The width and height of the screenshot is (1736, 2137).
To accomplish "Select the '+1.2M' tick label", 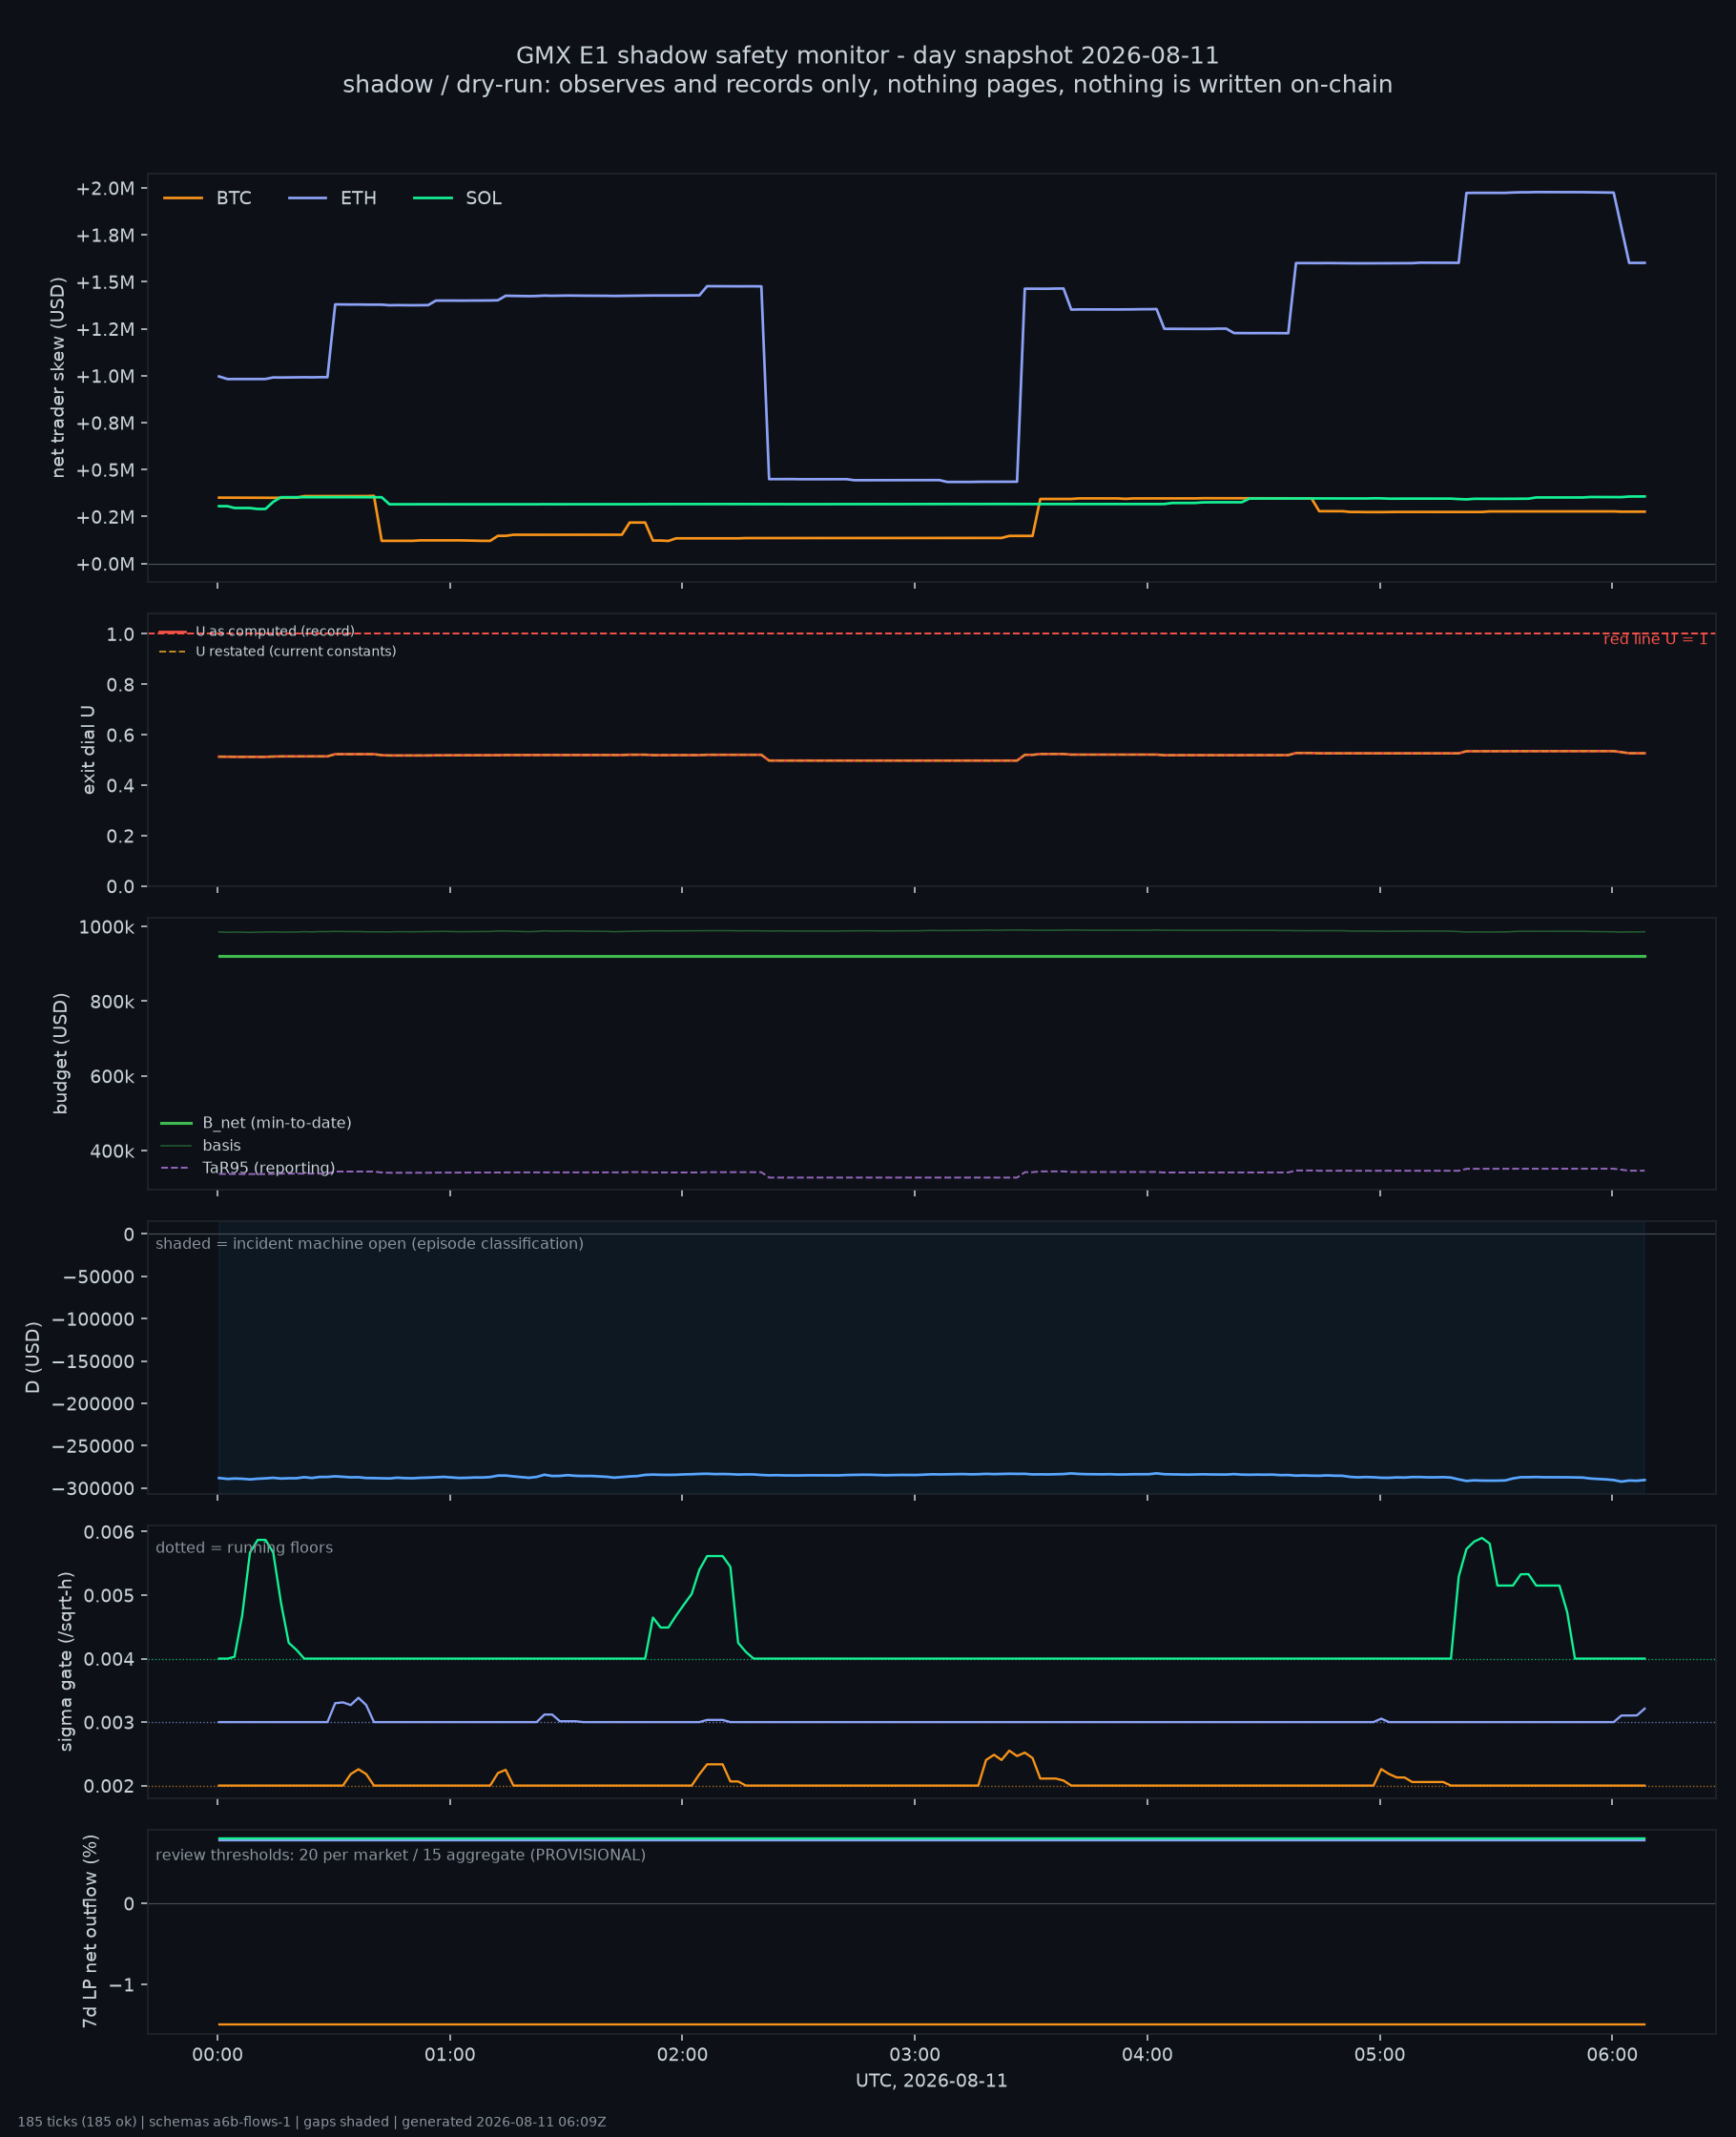I will [105, 330].
